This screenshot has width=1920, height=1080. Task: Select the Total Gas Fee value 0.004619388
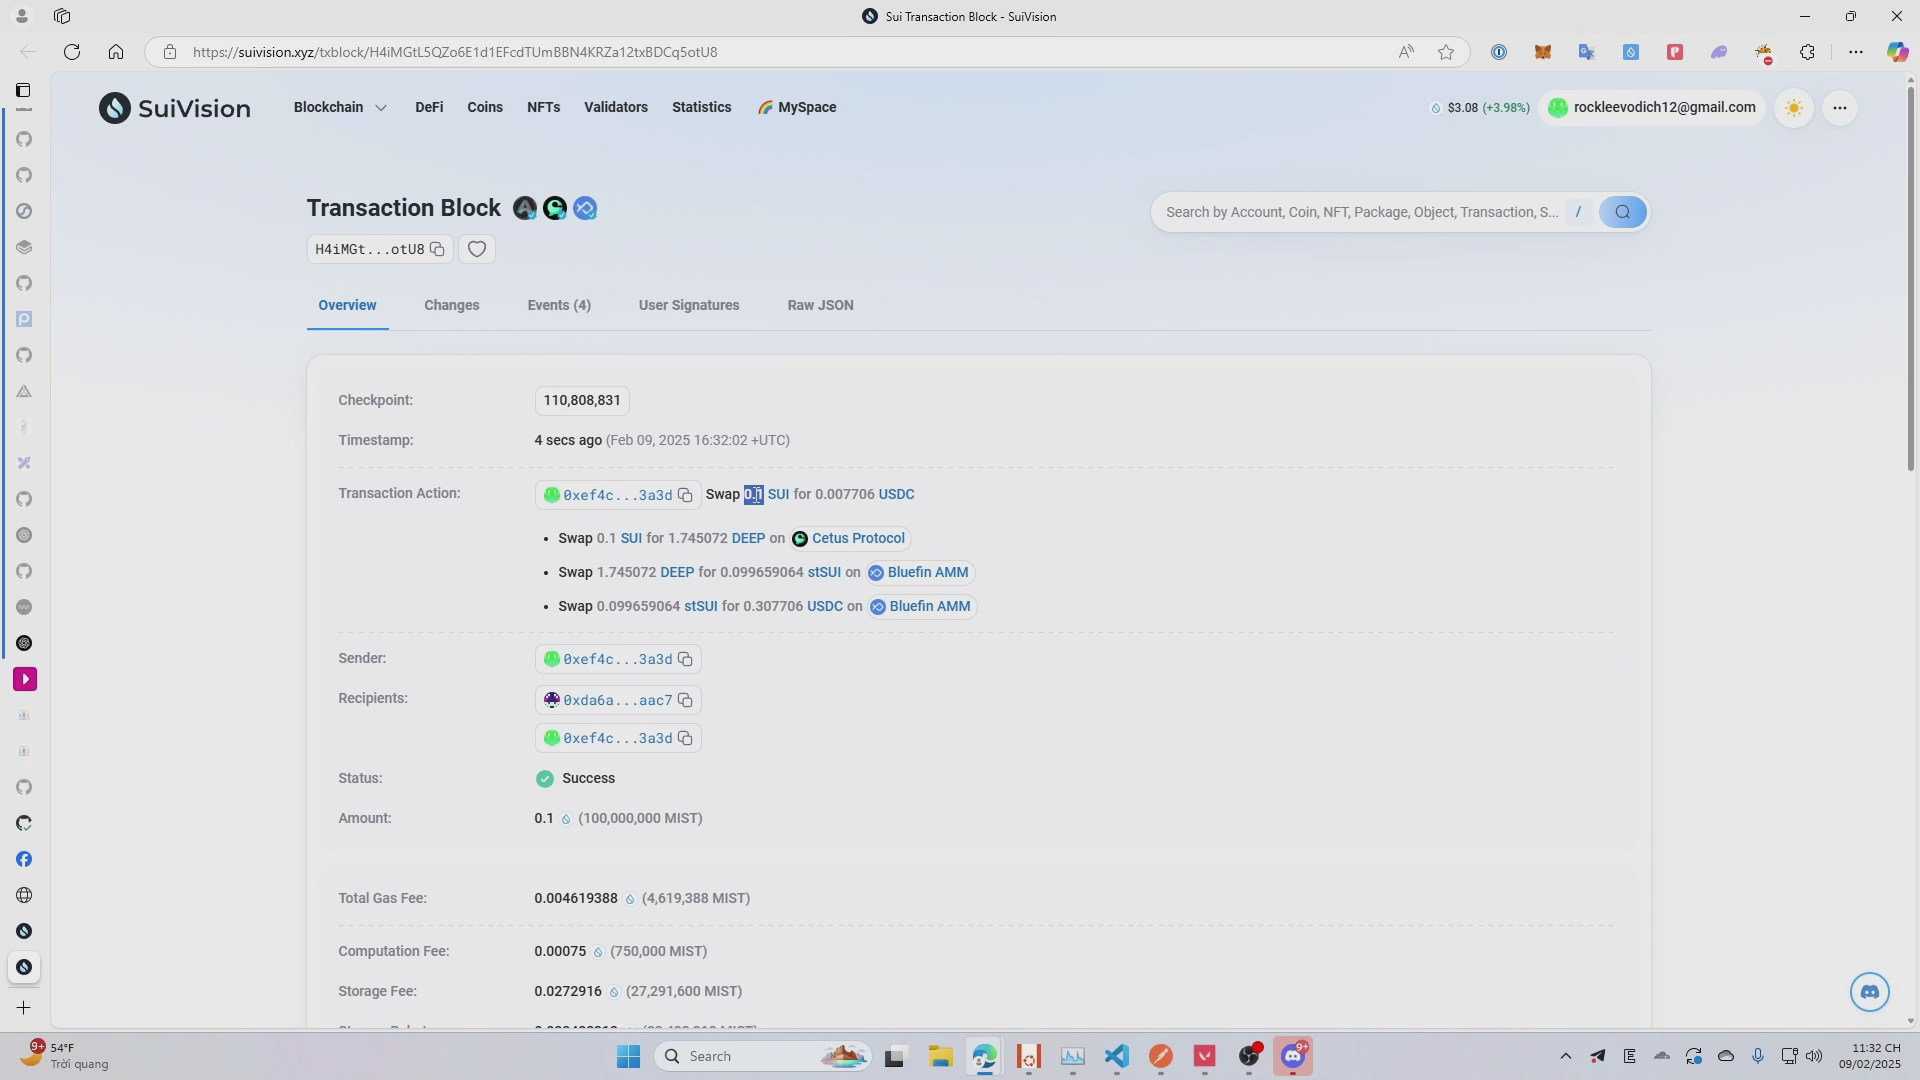tap(576, 899)
